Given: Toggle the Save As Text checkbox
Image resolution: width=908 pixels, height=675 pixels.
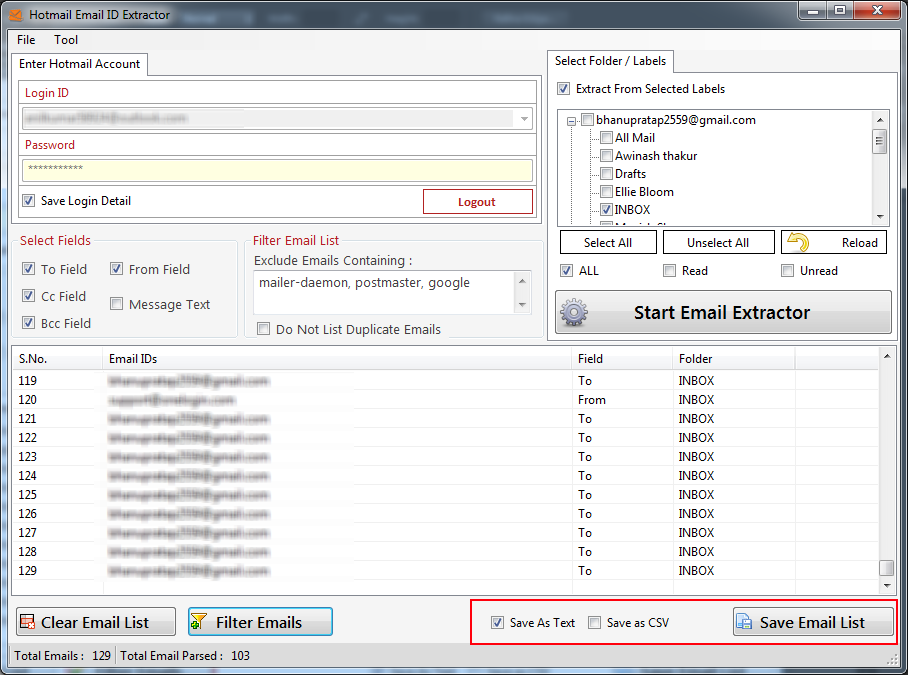Looking at the screenshot, I should [x=497, y=622].
